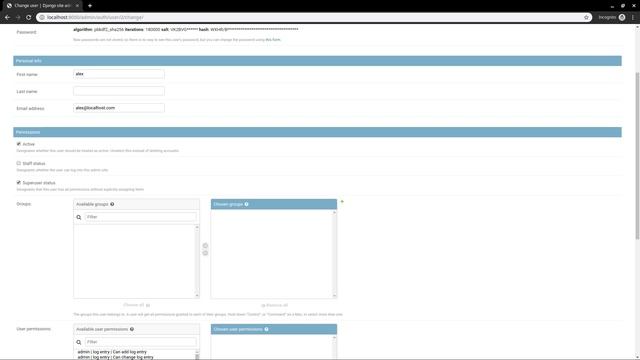The width and height of the screenshot is (640, 360).
Task: Click the Chosen groups list box
Action: [274, 254]
